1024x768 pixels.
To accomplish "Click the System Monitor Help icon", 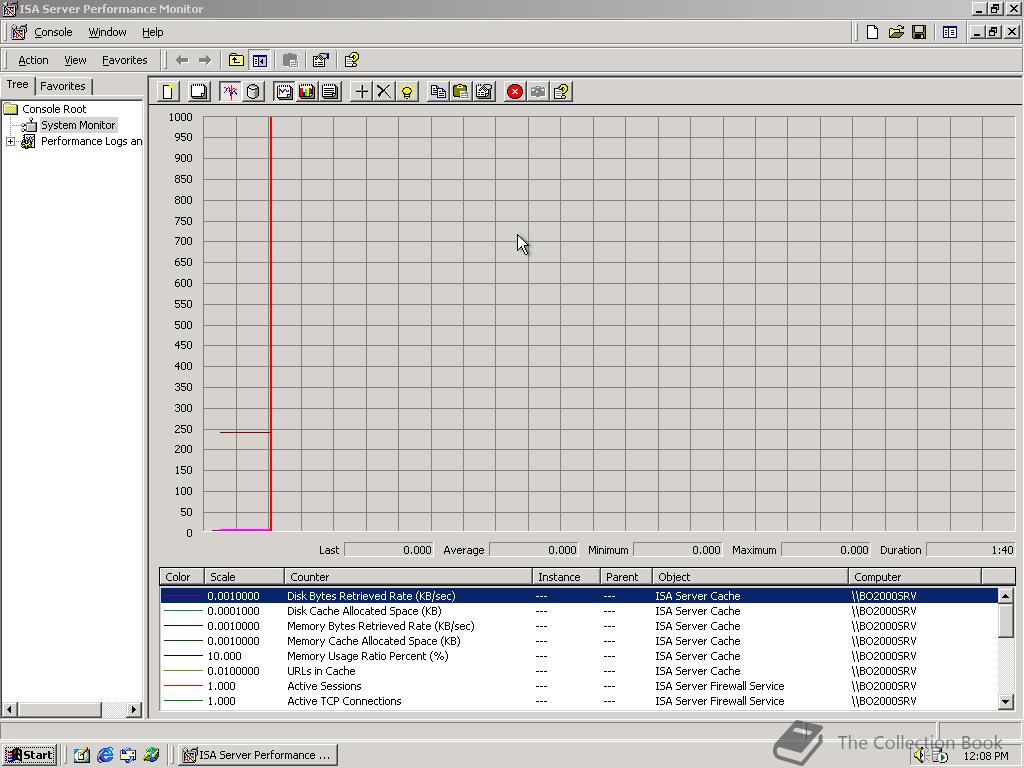I will pos(561,91).
